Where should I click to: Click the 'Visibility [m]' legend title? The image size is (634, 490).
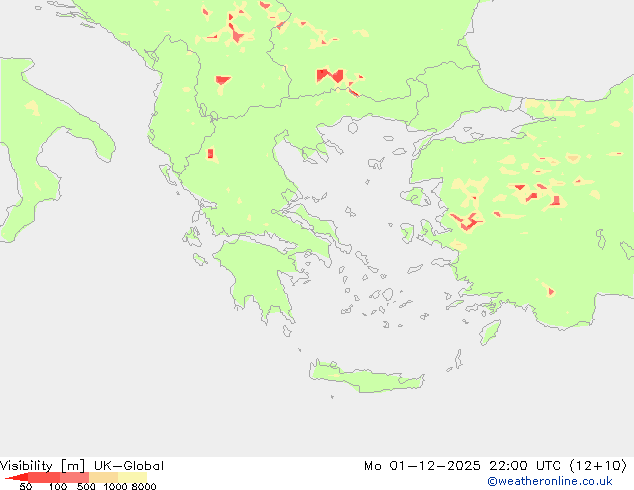[42, 466]
